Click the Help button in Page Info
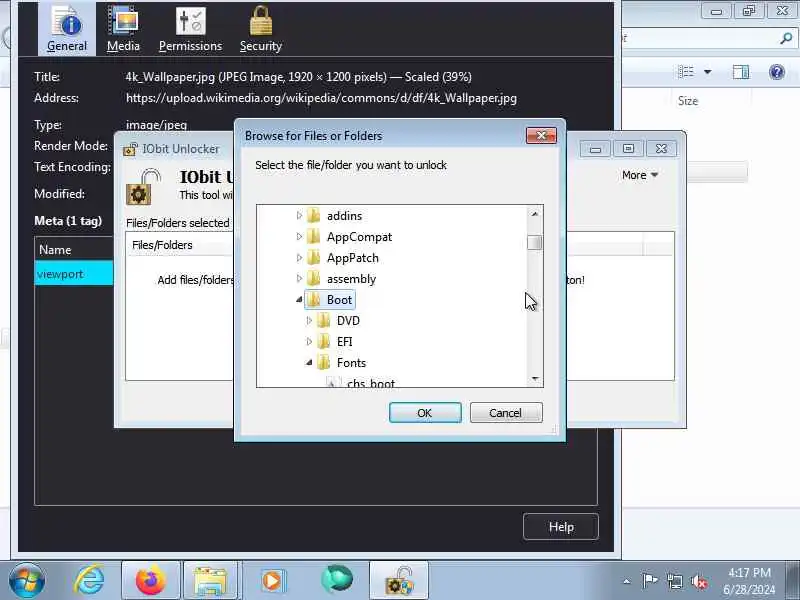 561,527
